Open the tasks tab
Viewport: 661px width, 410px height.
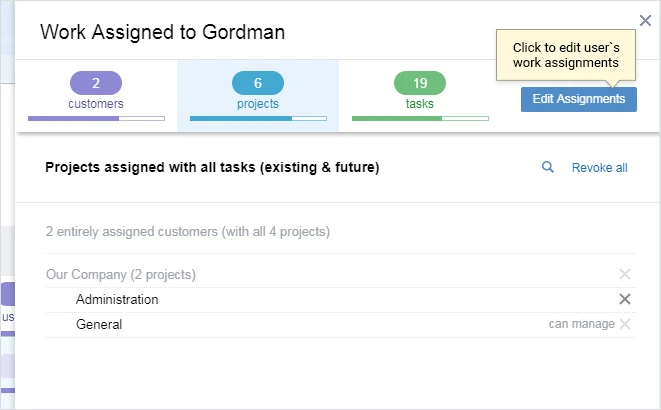(420, 92)
